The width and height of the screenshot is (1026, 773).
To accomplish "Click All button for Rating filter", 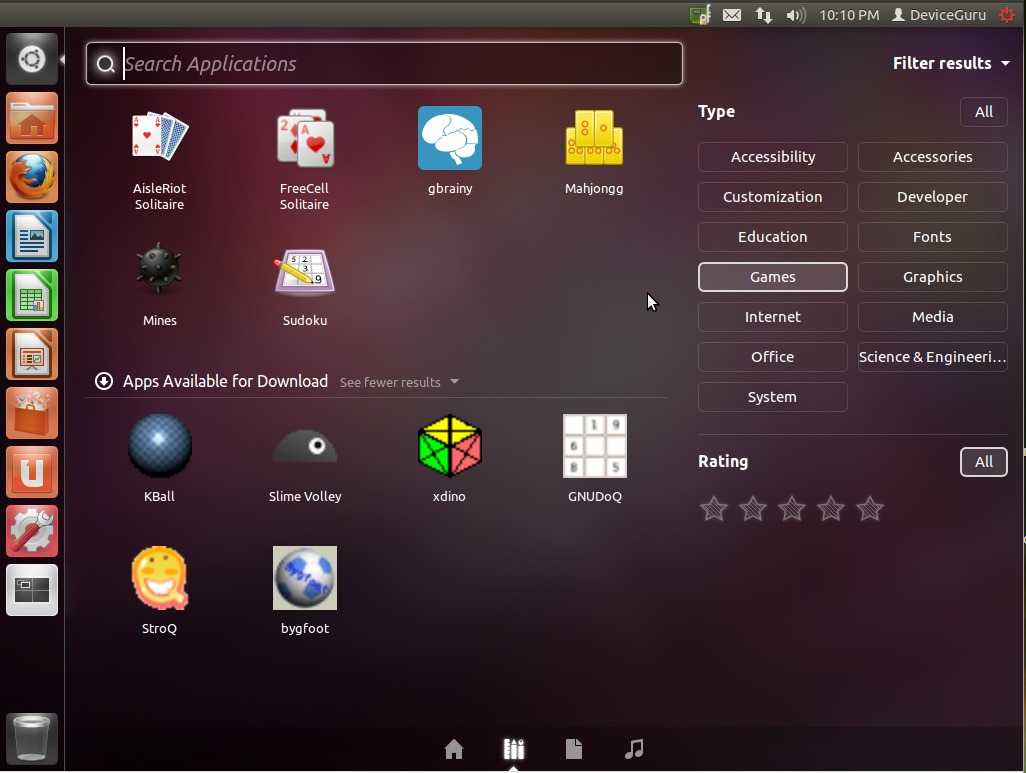I will (x=983, y=462).
